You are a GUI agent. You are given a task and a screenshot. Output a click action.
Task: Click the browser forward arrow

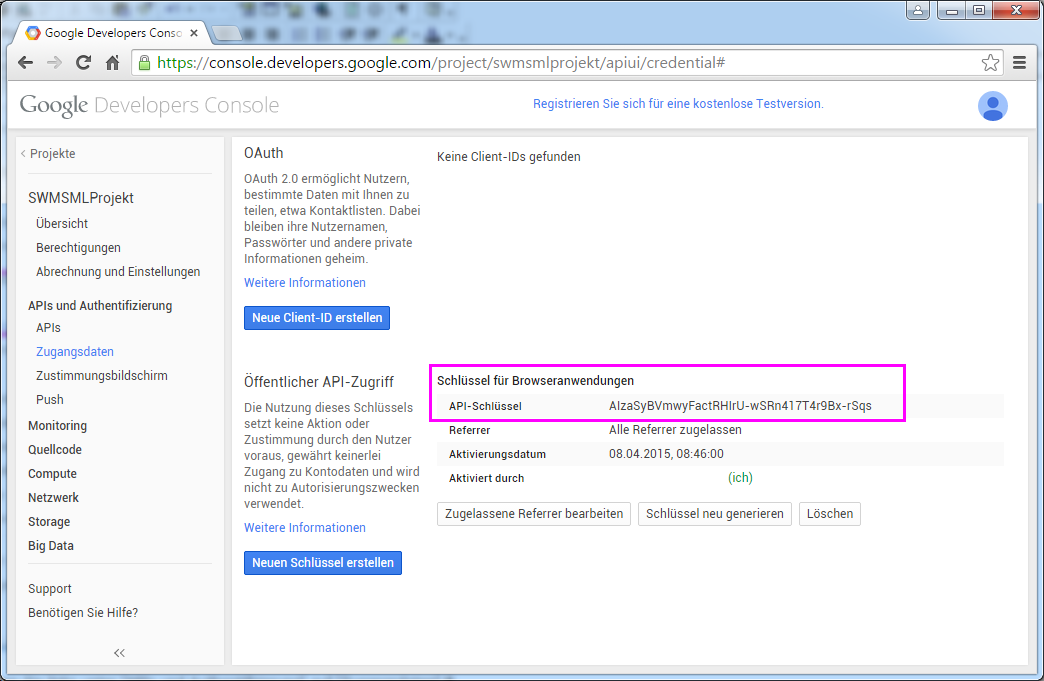(x=55, y=63)
